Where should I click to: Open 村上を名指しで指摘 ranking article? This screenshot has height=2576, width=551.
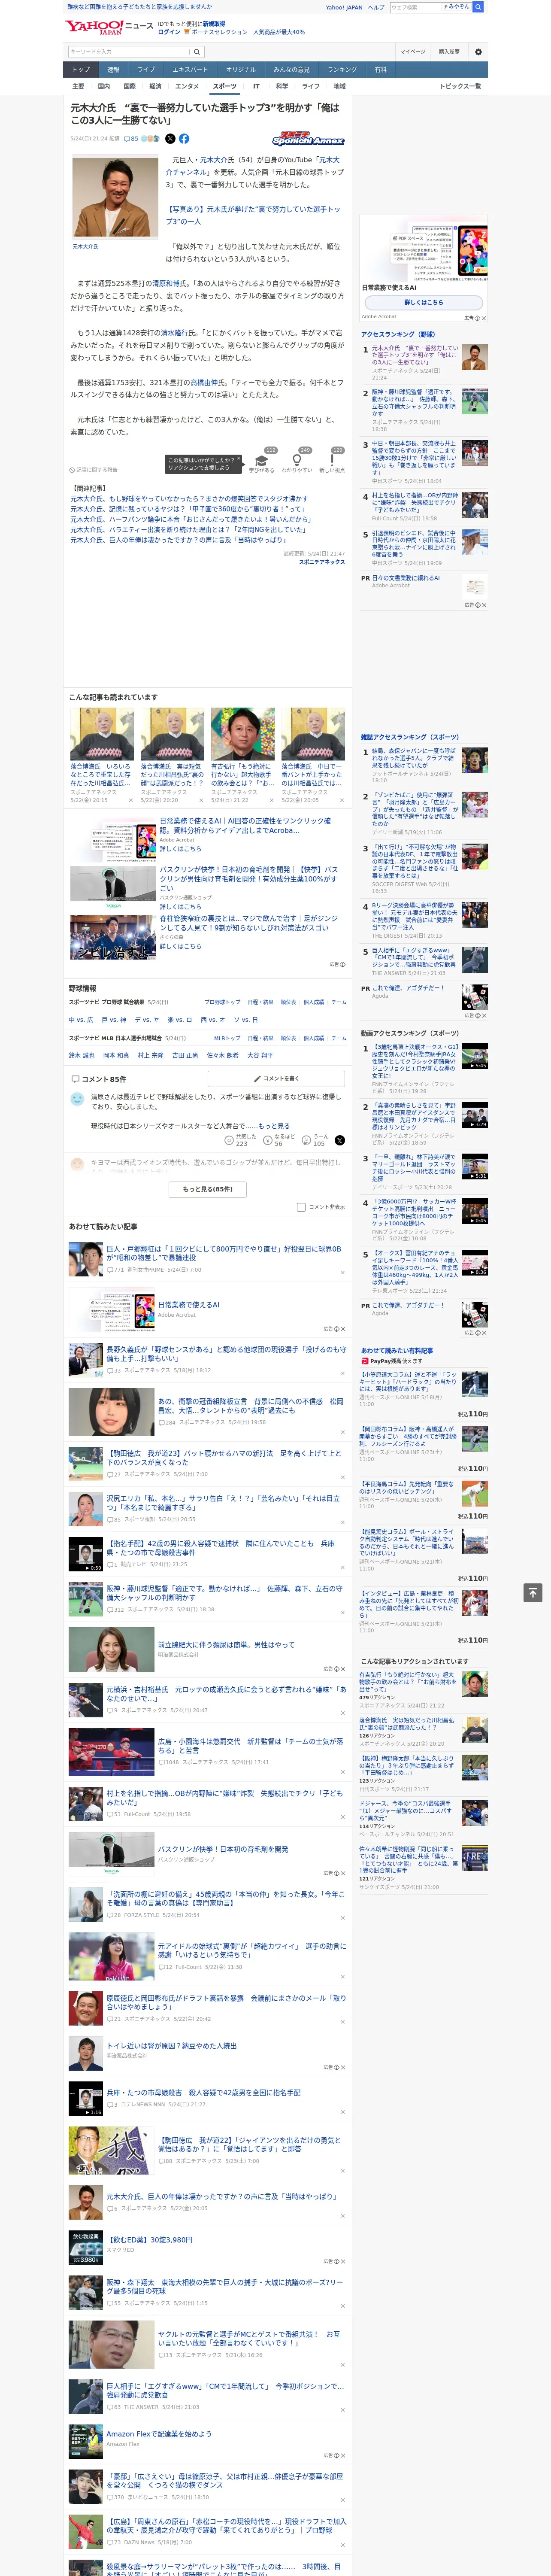pos(415,501)
